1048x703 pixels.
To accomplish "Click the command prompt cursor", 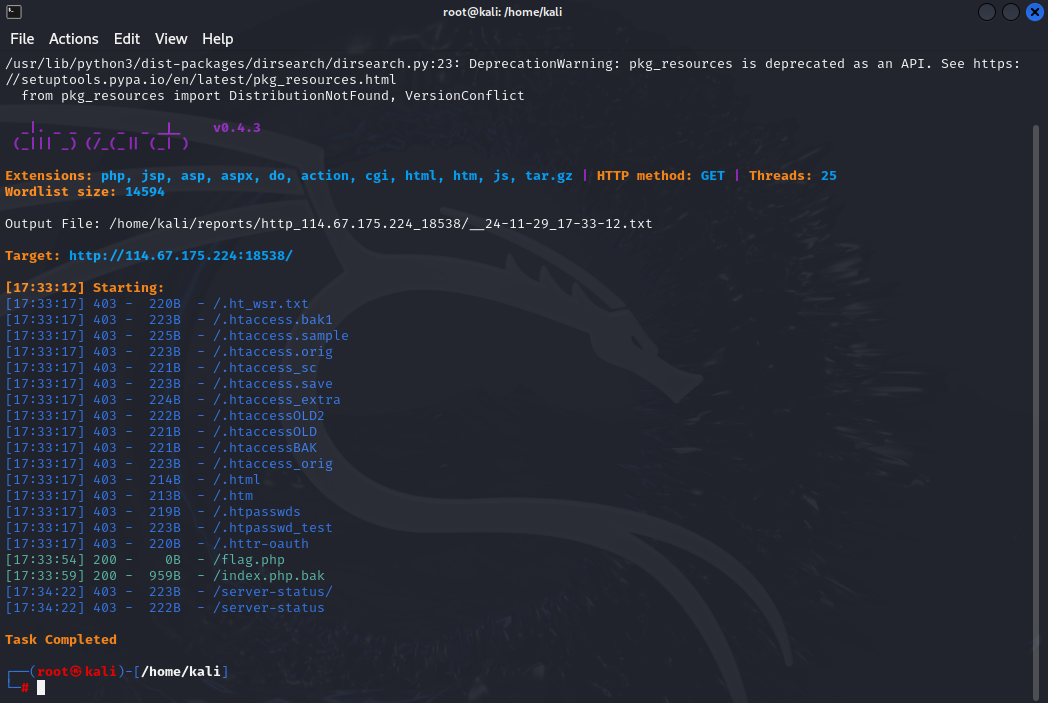I will click(41, 688).
